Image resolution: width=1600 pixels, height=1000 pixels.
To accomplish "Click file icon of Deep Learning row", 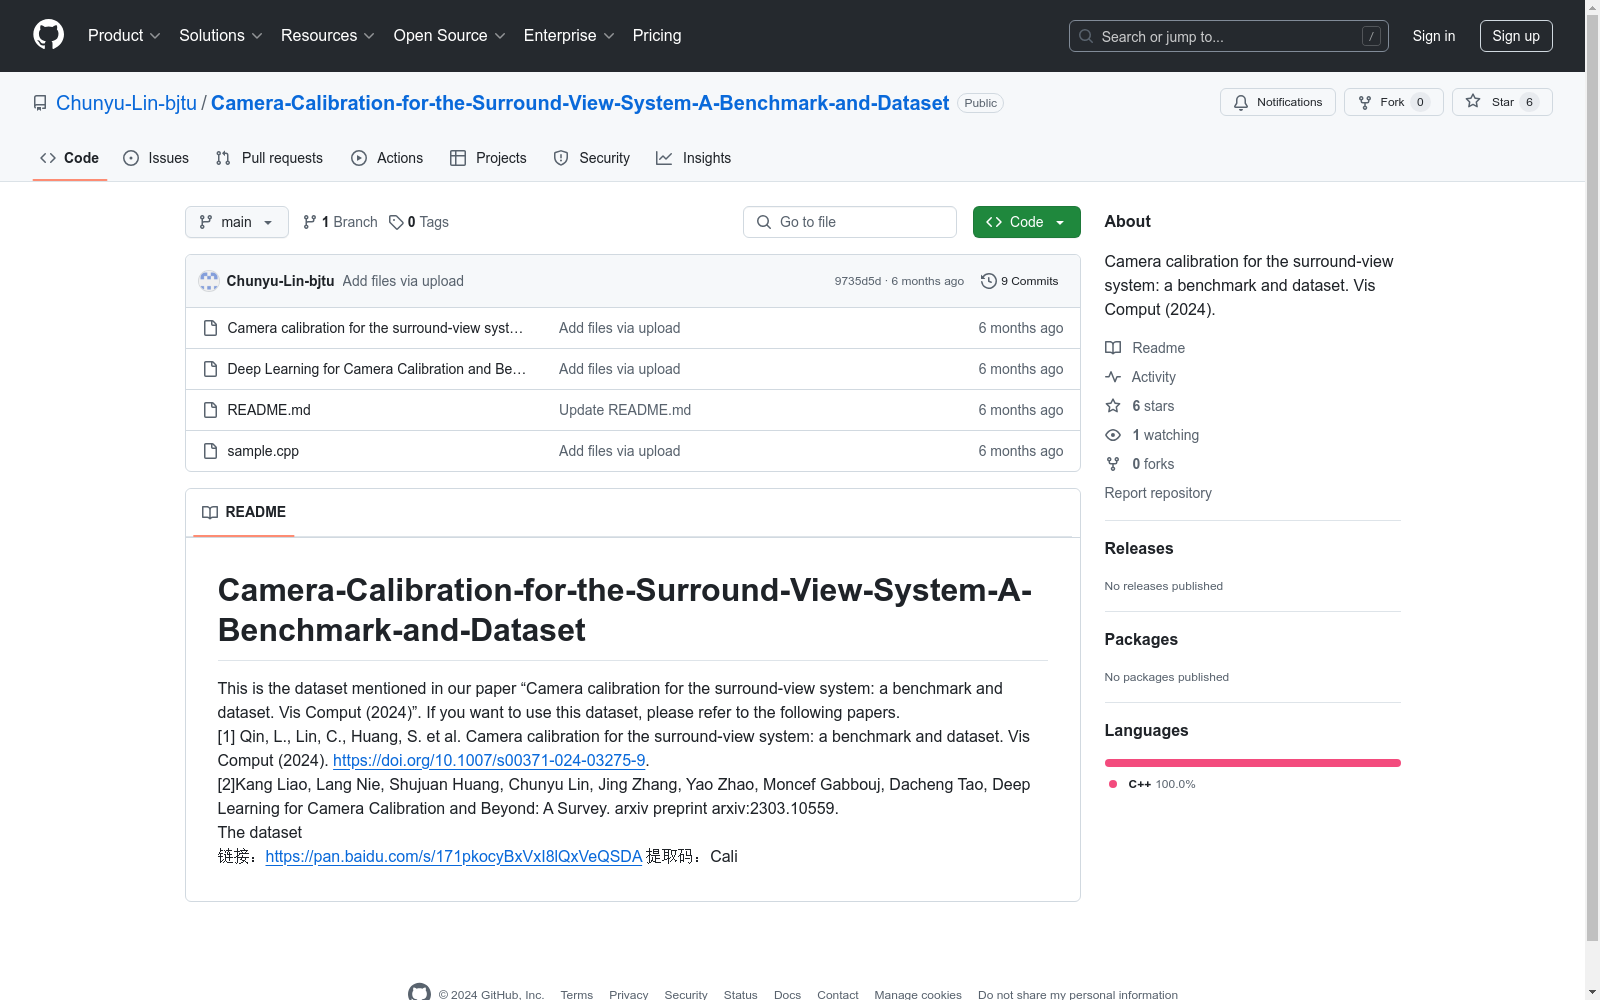I will click(210, 369).
